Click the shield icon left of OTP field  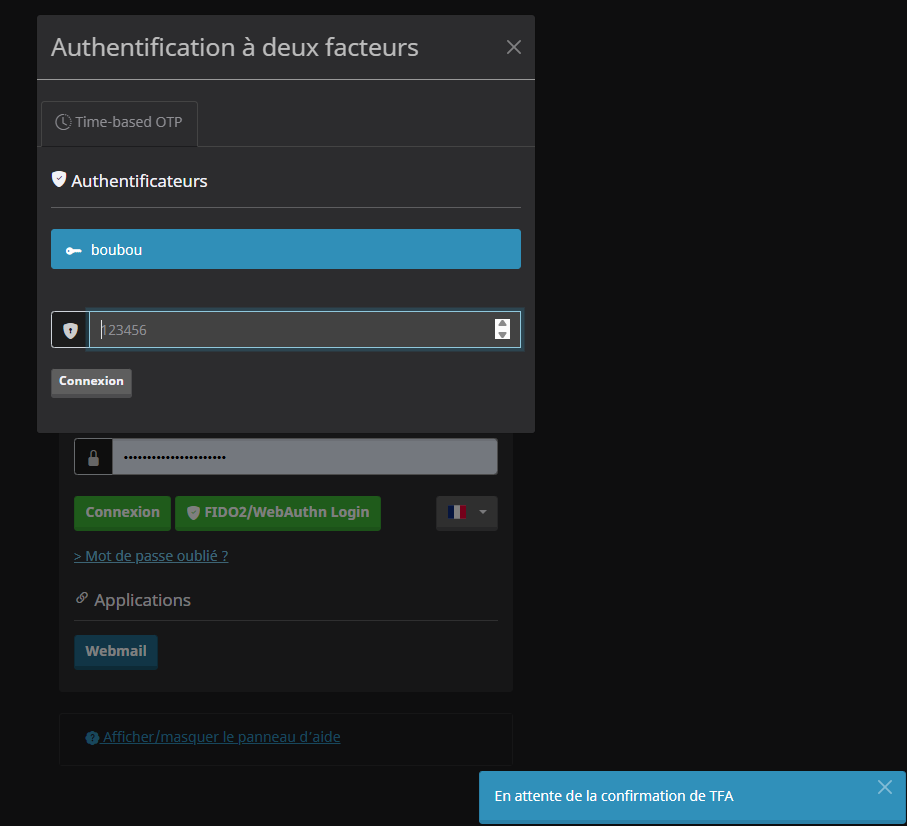(70, 330)
